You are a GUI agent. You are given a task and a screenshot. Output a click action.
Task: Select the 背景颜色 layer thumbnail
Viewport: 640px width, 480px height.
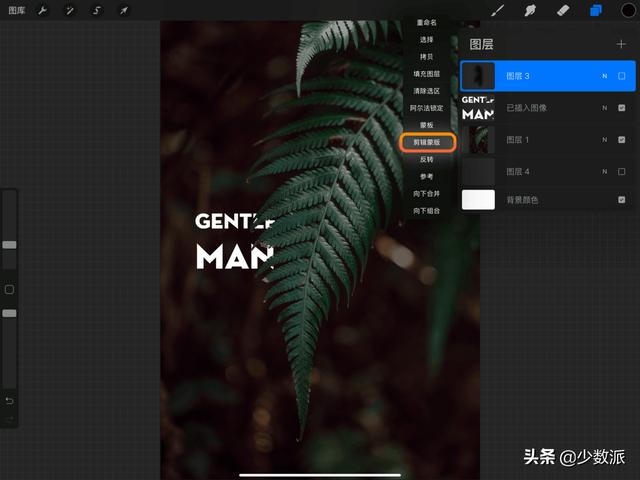(x=478, y=200)
